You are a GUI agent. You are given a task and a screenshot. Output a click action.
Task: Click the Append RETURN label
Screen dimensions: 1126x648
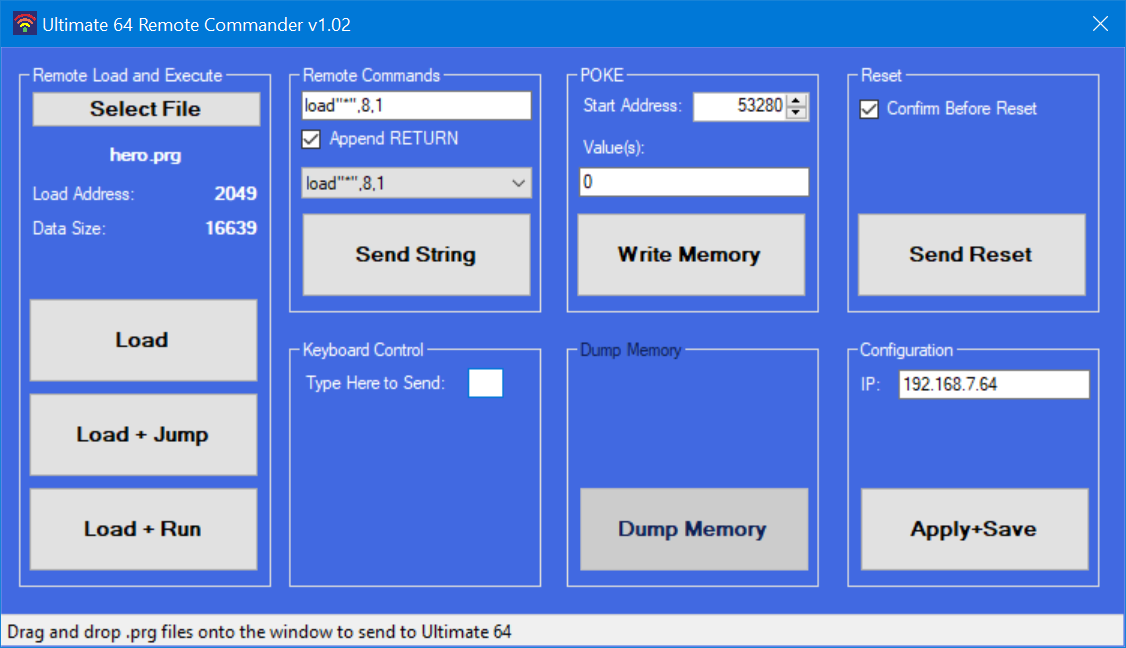(x=394, y=139)
